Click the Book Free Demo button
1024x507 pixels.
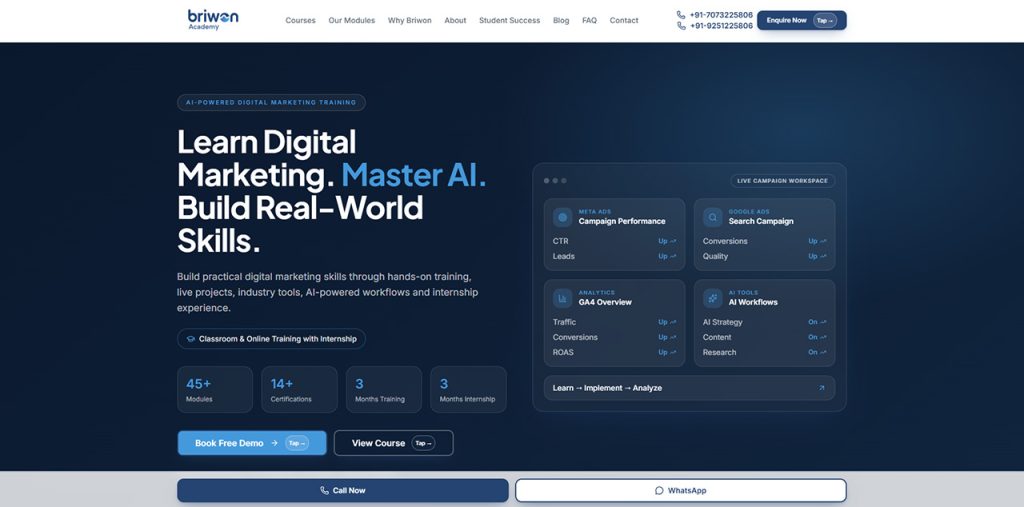tap(252, 443)
